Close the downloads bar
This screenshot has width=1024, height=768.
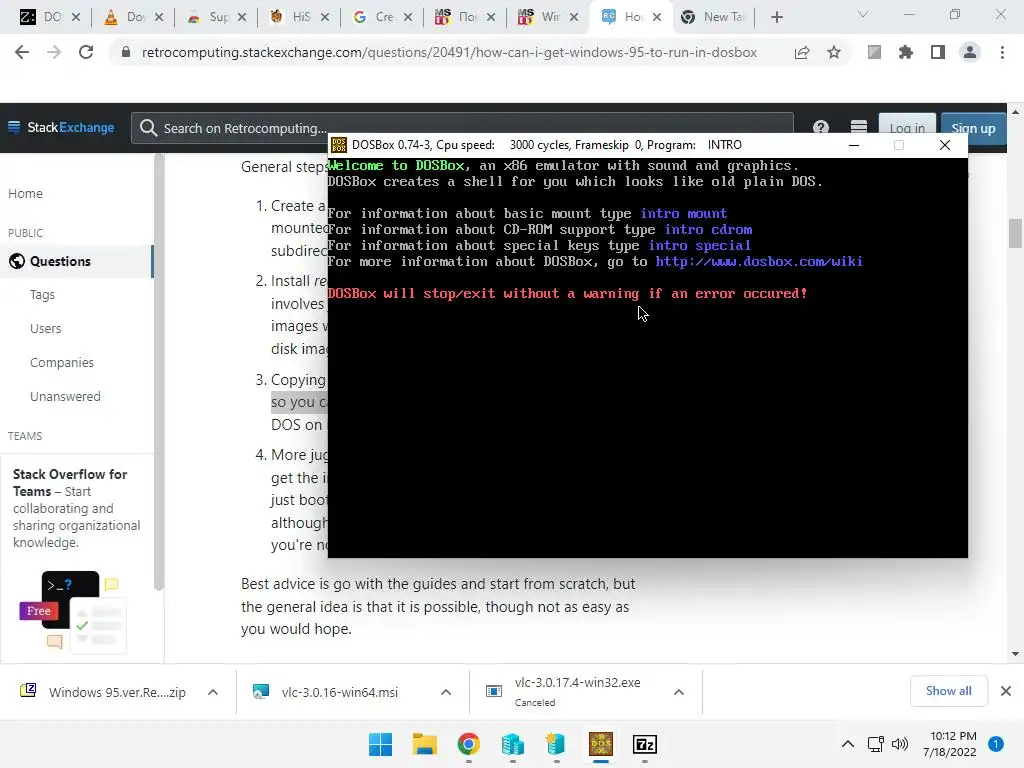(1006, 691)
